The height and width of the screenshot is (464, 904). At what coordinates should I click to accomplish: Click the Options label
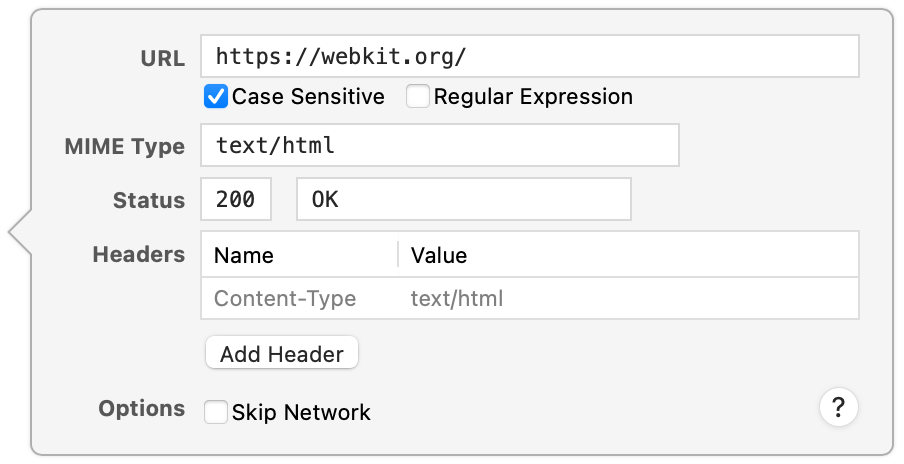pyautogui.click(x=141, y=408)
